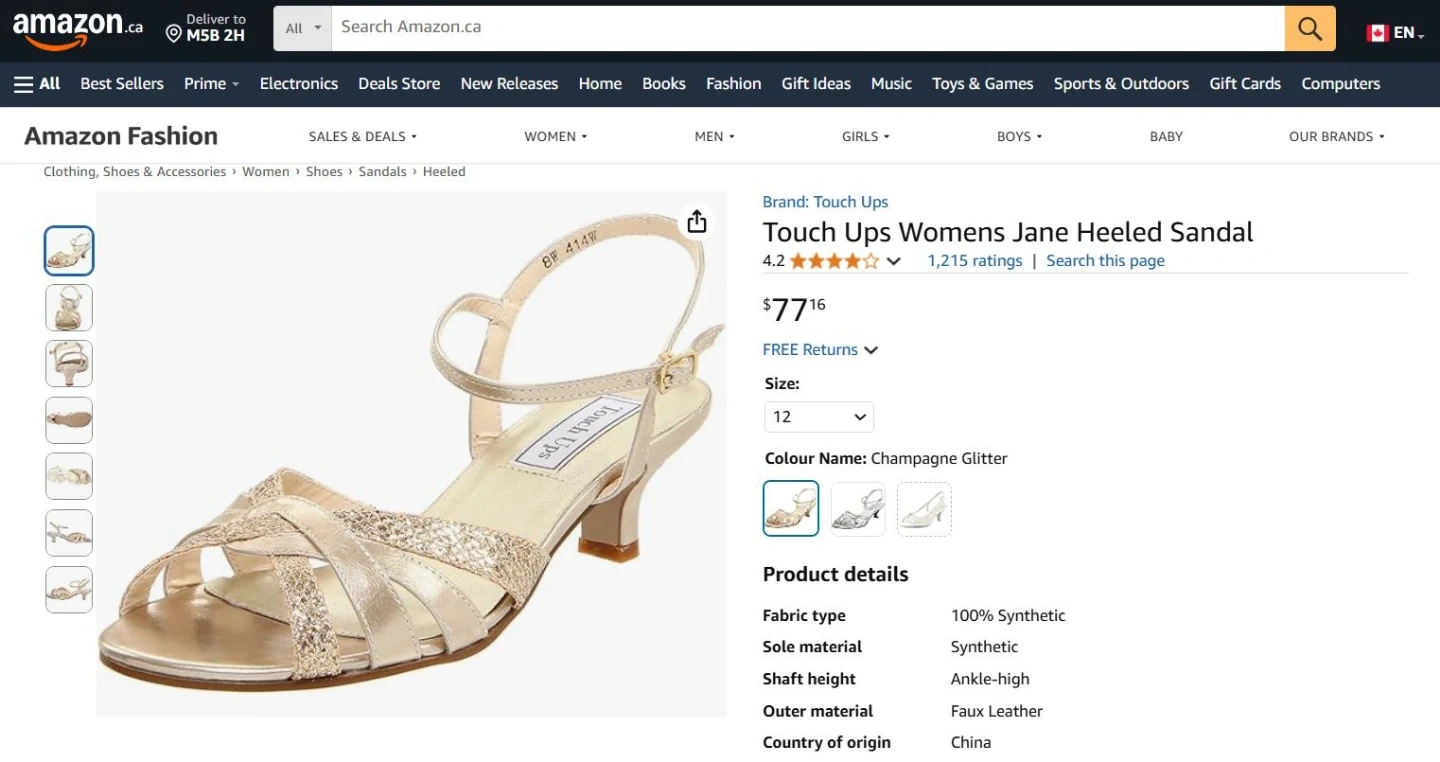This screenshot has height=762, width=1440.
Task: Expand the FREE Returns chevron
Action: point(871,350)
